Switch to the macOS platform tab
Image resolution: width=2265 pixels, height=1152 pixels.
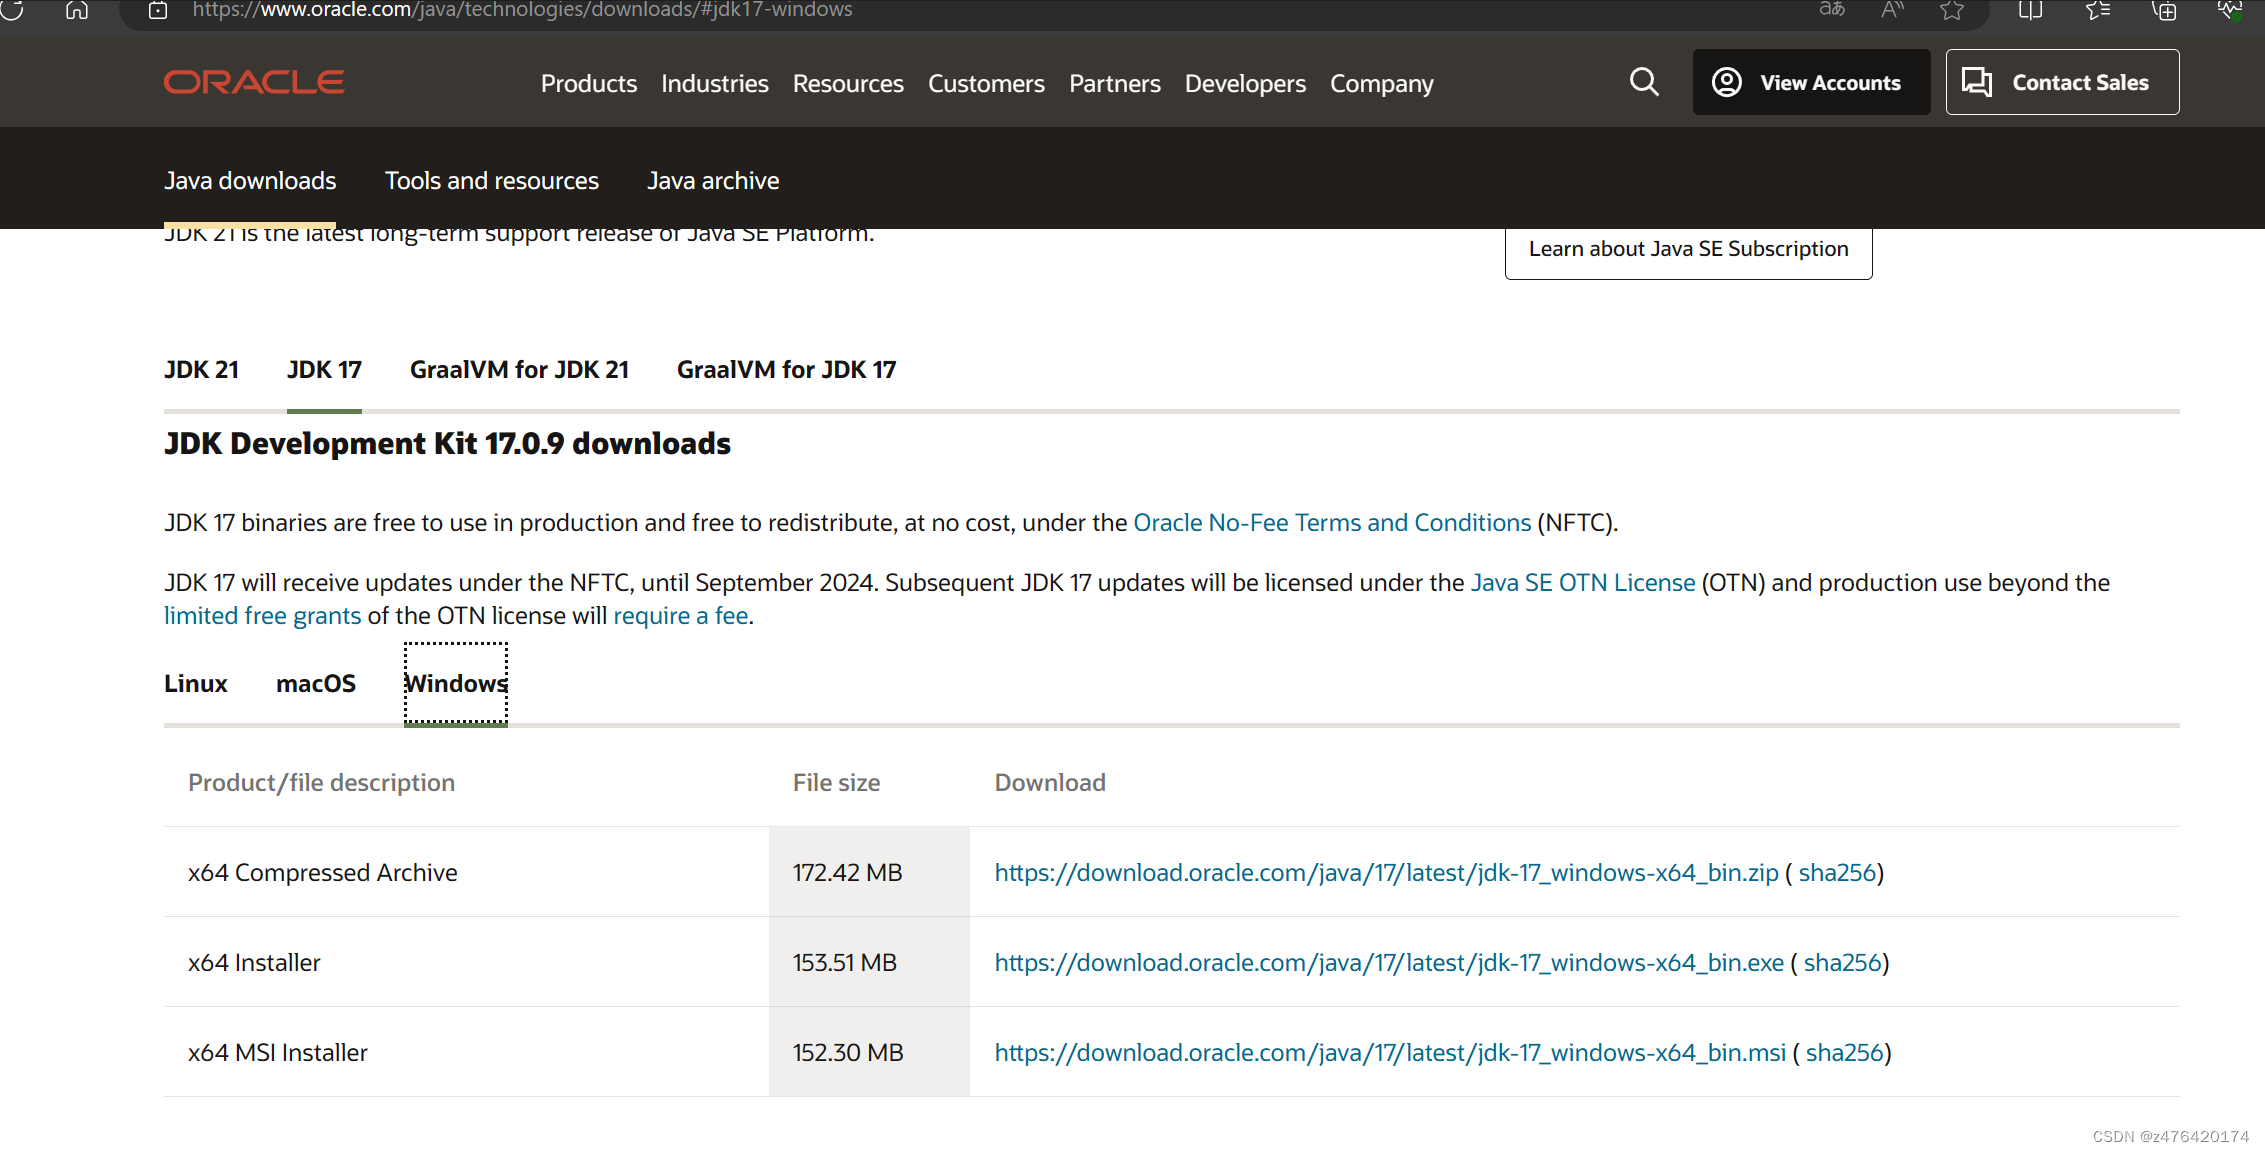click(x=316, y=684)
